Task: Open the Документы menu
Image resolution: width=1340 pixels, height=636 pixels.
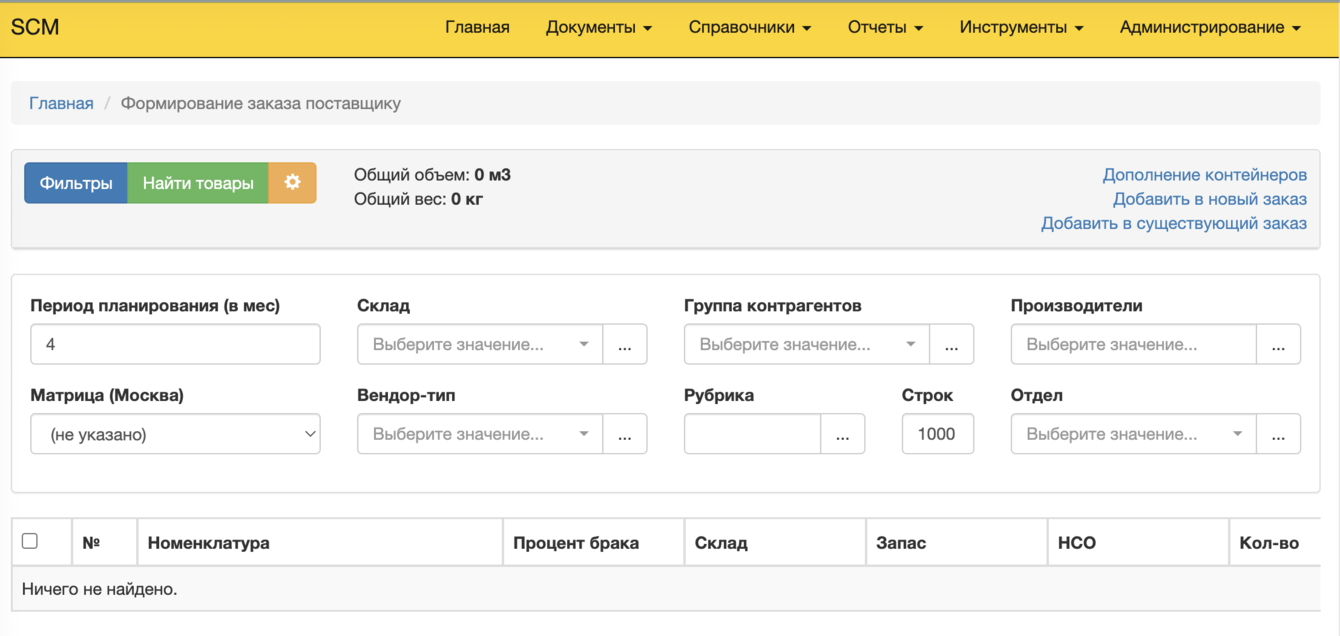Action: (598, 27)
